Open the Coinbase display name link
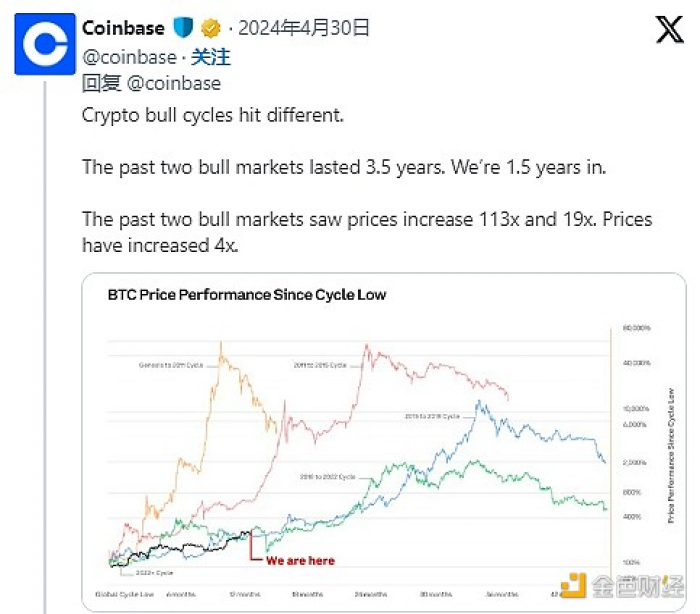Viewport: 700px width, 614px height. click(x=123, y=28)
